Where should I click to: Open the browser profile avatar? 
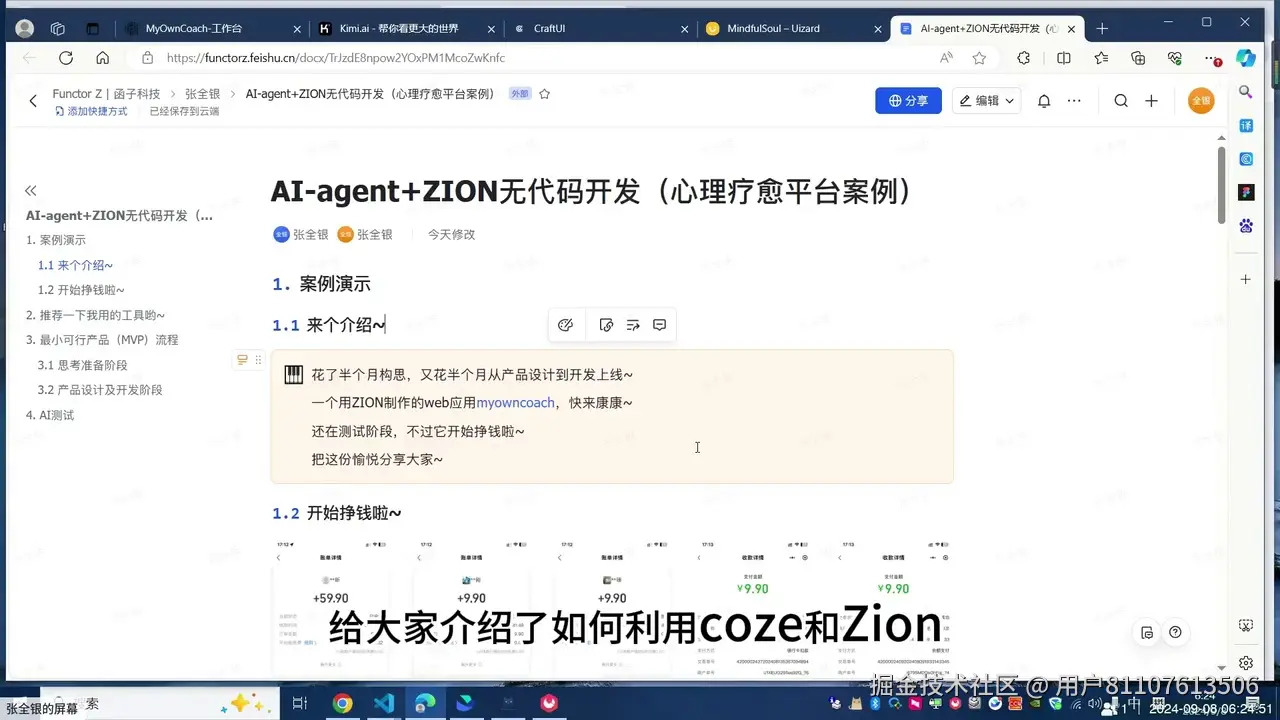25,29
